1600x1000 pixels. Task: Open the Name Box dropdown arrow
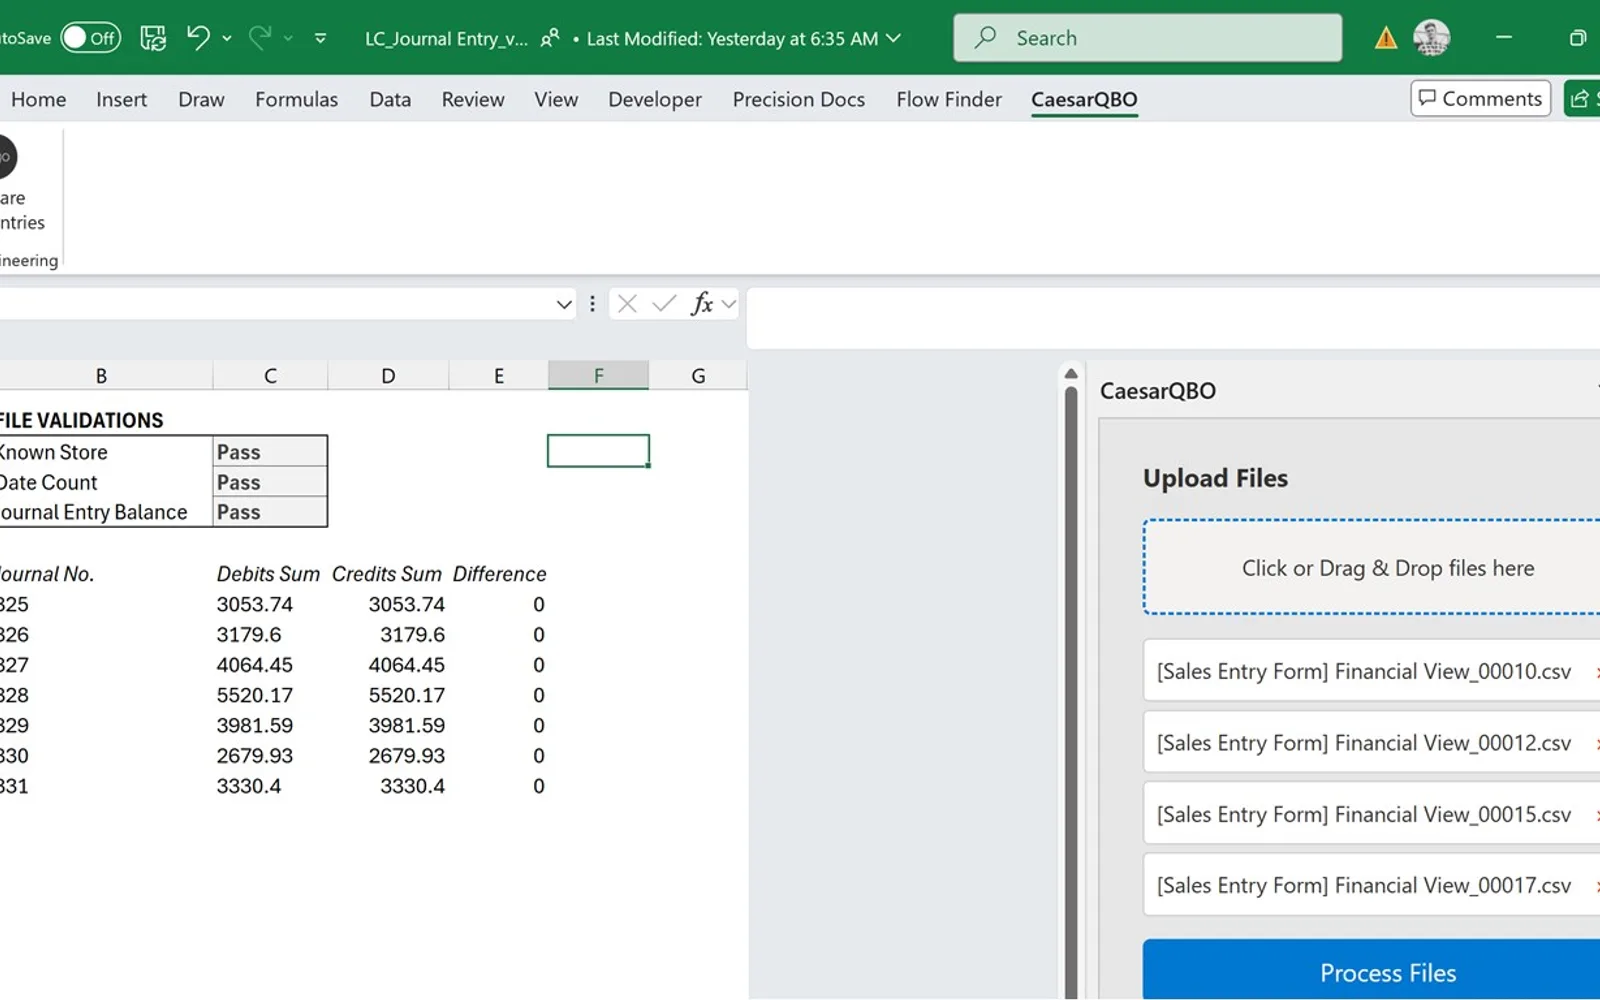[x=564, y=303]
